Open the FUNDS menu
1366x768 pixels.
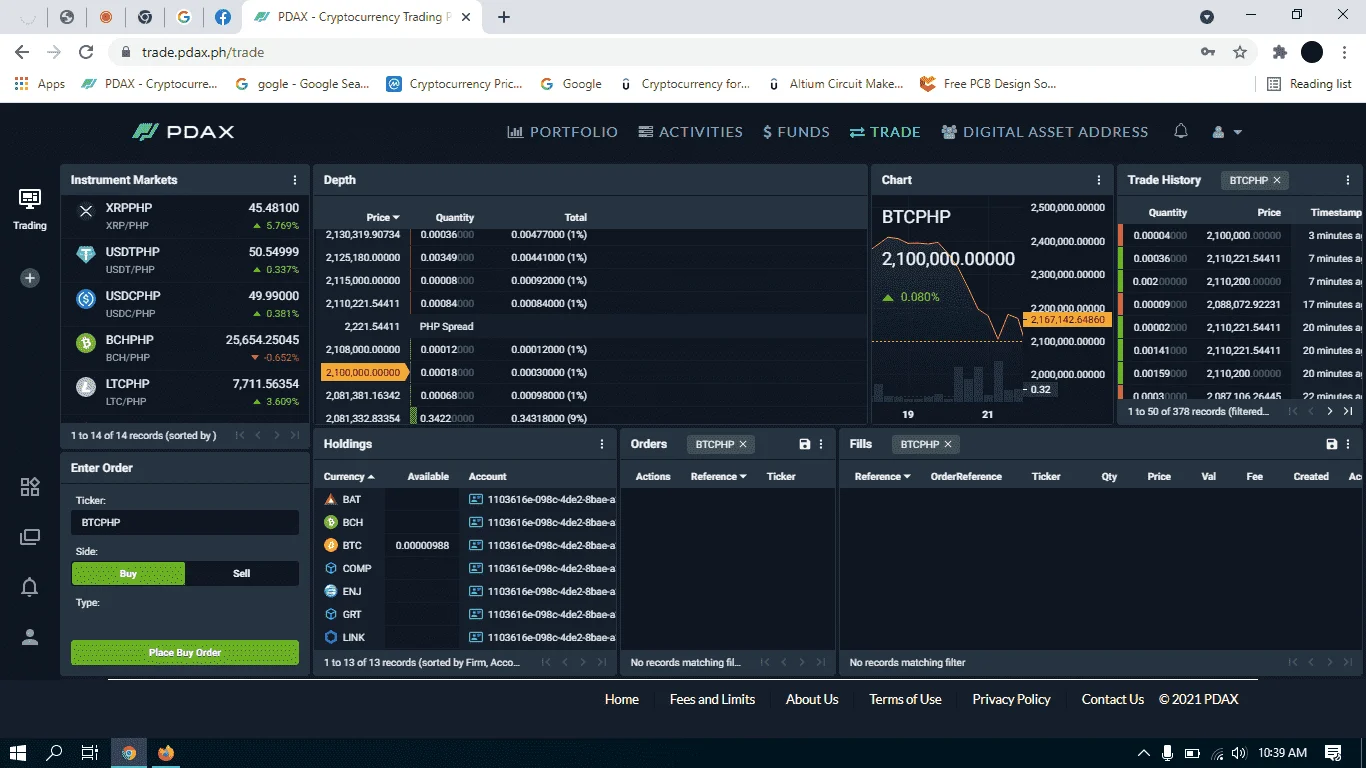796,131
